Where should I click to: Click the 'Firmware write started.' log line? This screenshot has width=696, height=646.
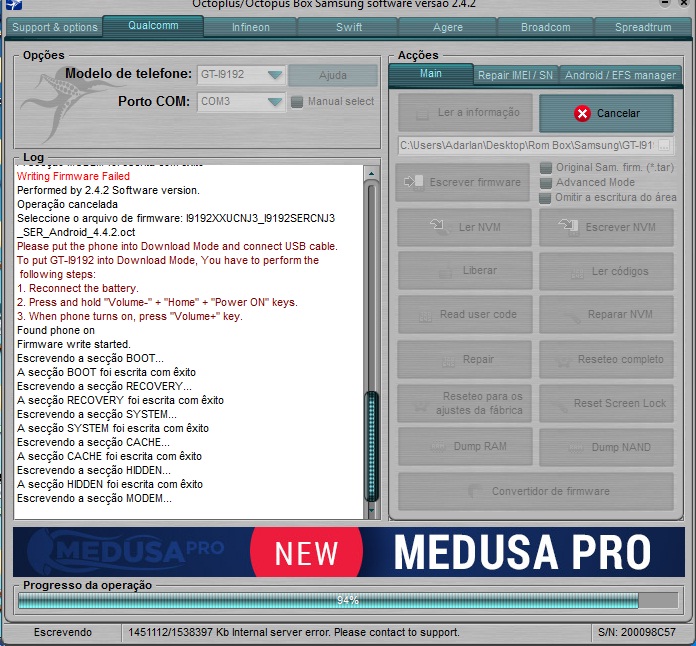click(74, 344)
